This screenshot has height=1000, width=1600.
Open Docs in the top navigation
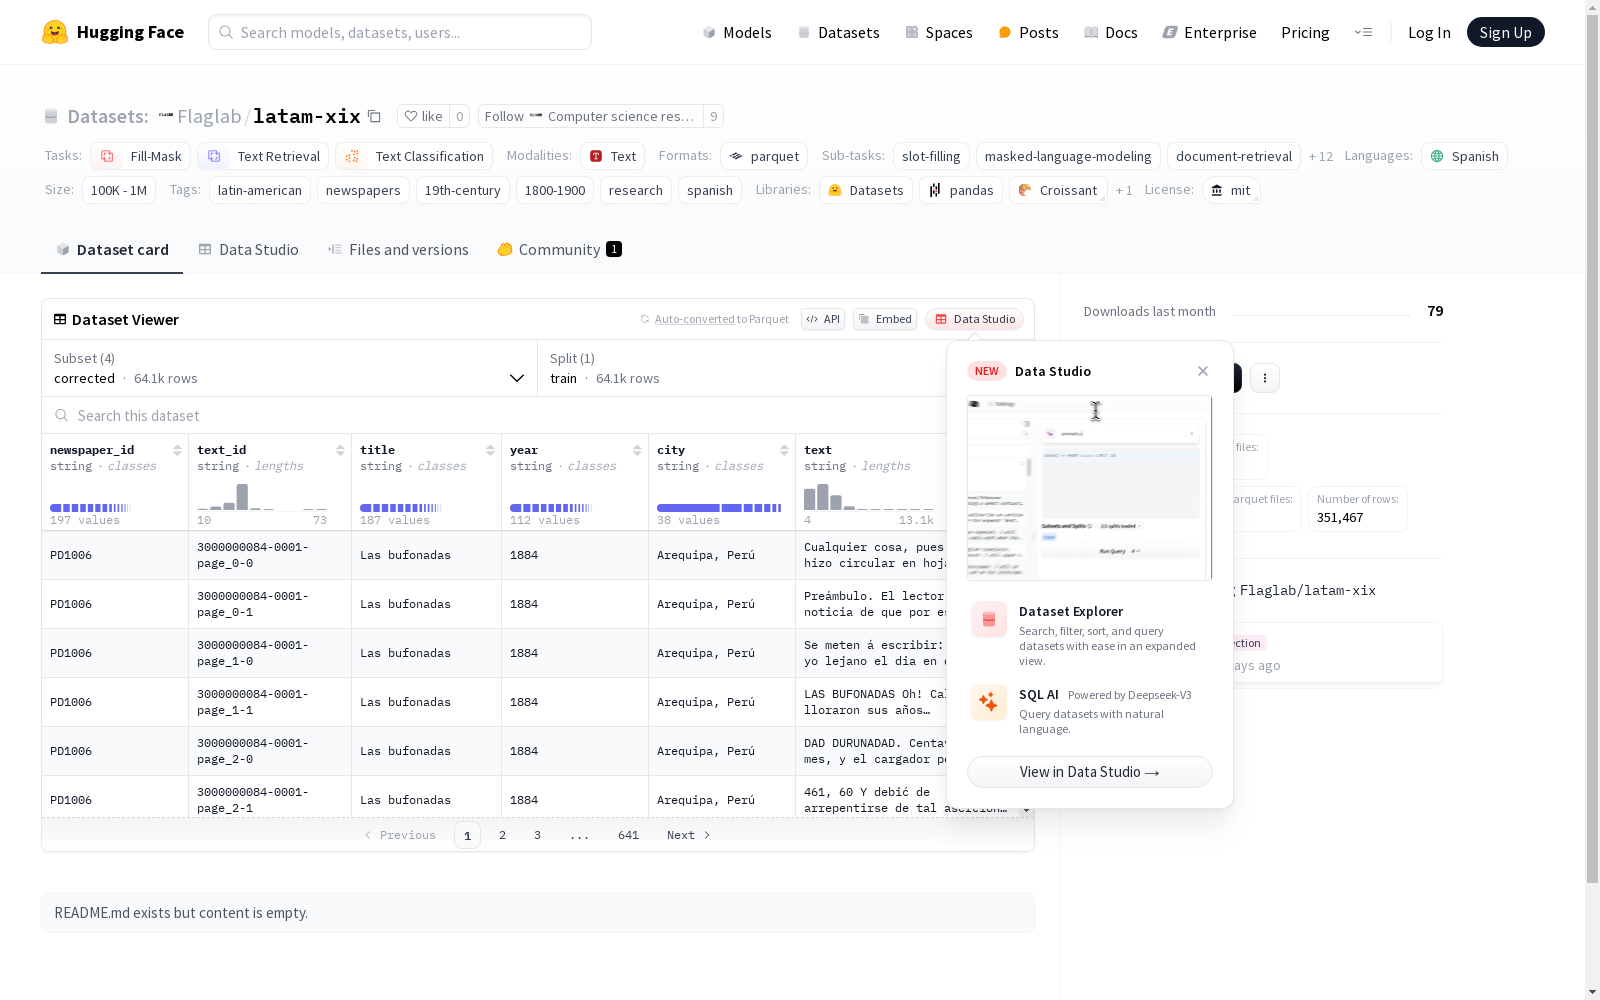pyautogui.click(x=1110, y=32)
